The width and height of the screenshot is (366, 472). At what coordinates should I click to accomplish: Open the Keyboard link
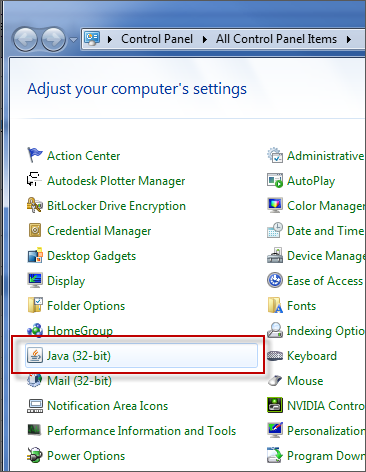click(x=312, y=356)
